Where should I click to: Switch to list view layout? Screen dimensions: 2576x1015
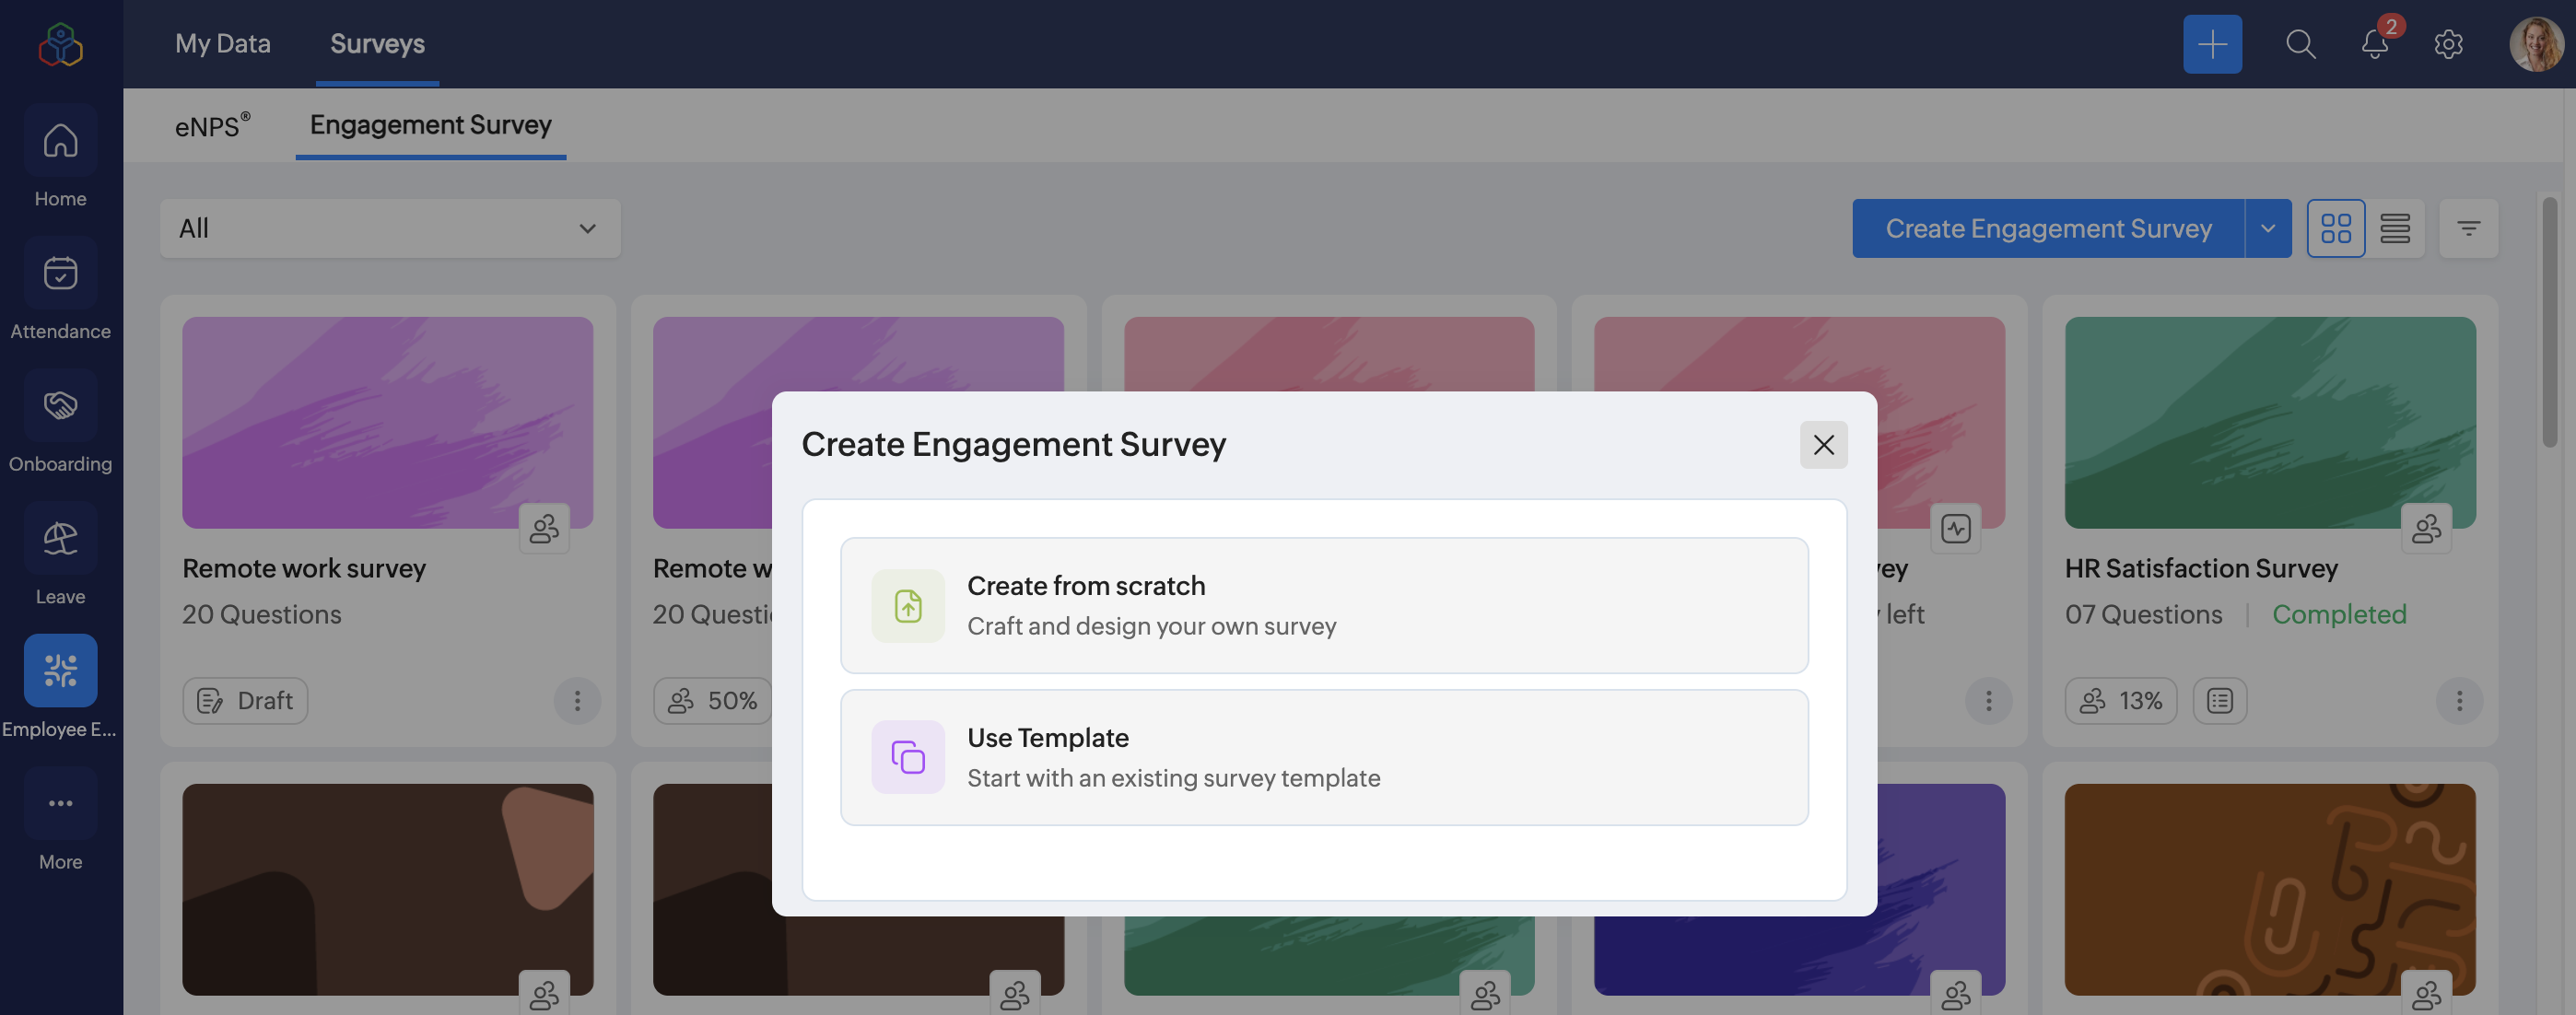2395,228
